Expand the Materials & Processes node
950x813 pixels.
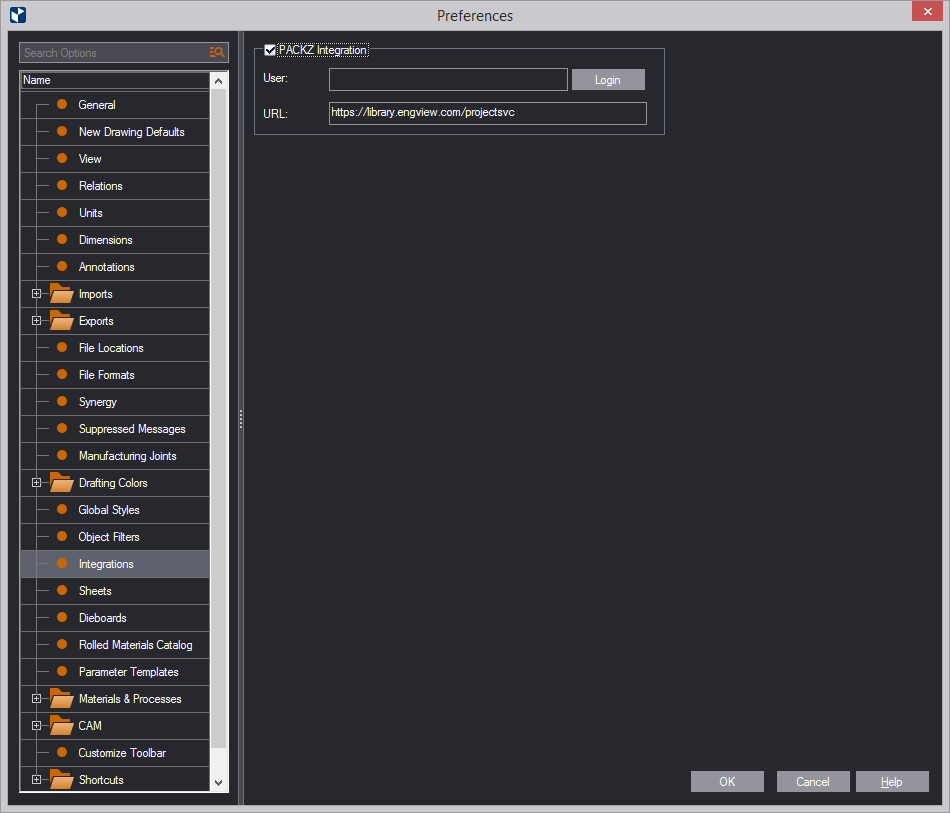pyautogui.click(x=36, y=699)
